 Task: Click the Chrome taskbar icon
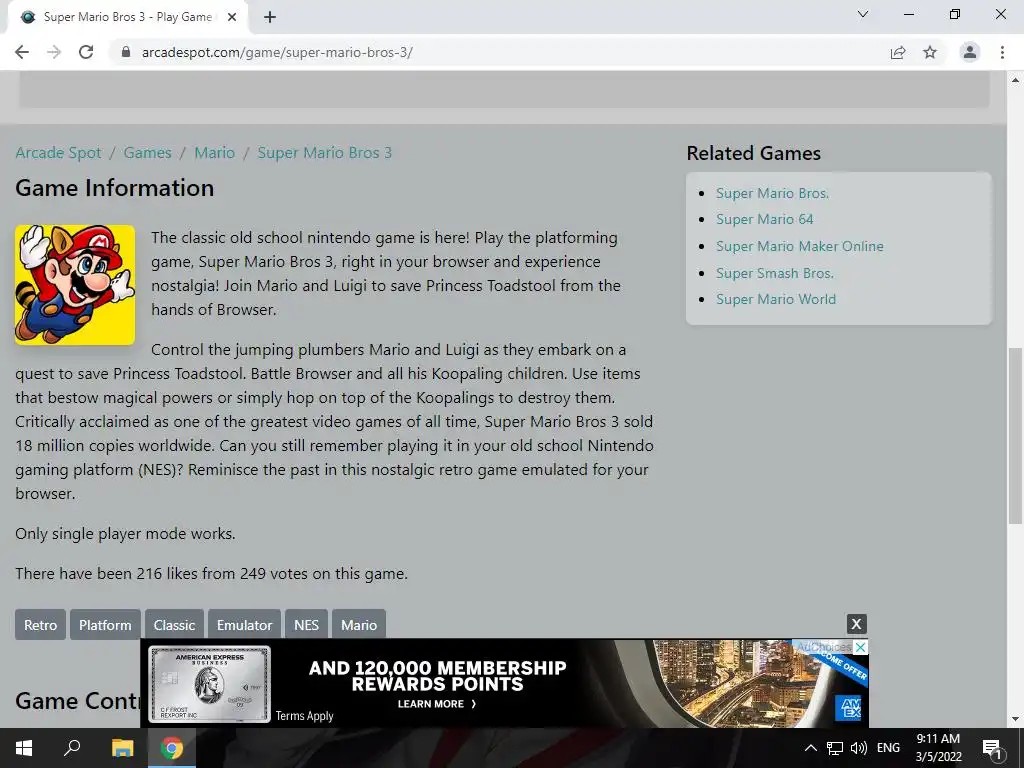pos(172,748)
